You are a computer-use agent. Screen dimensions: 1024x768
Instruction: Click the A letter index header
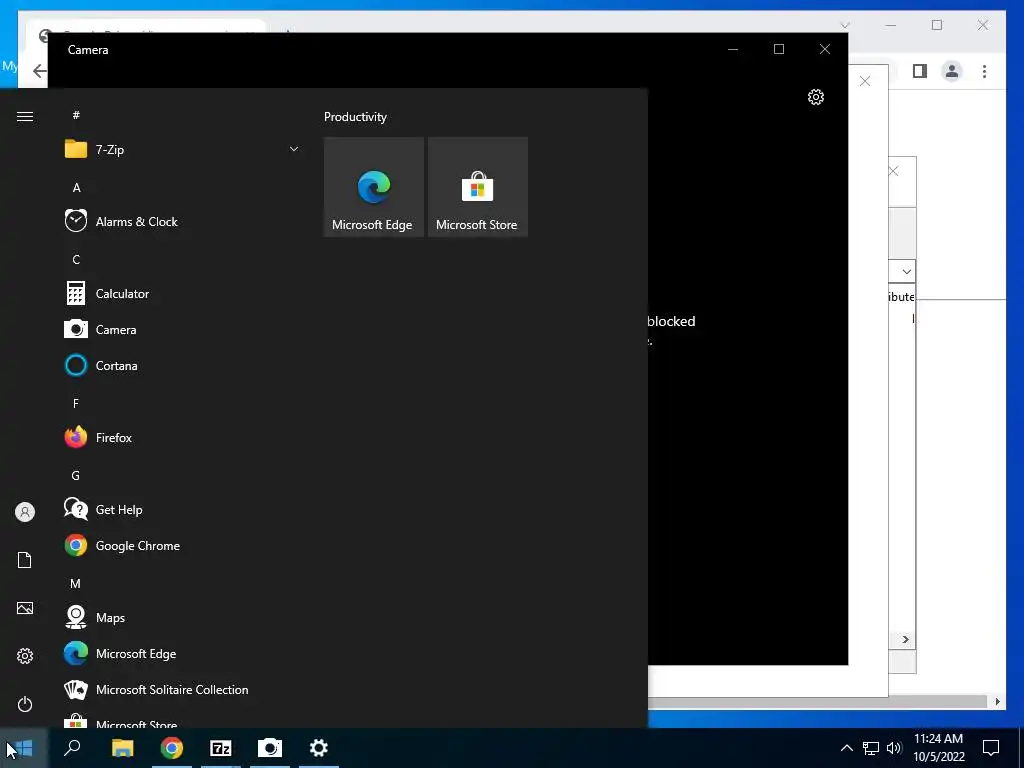pyautogui.click(x=76, y=187)
